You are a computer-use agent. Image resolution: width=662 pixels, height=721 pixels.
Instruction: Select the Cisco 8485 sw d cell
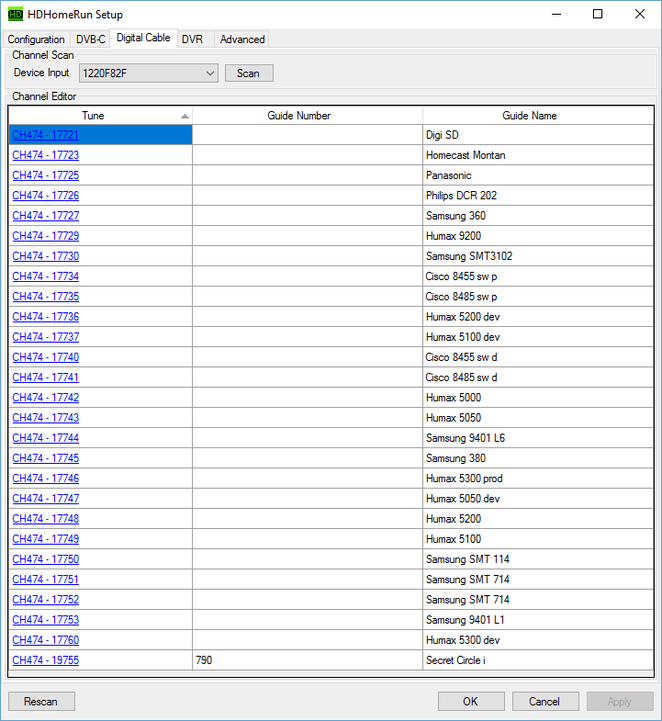coord(538,378)
